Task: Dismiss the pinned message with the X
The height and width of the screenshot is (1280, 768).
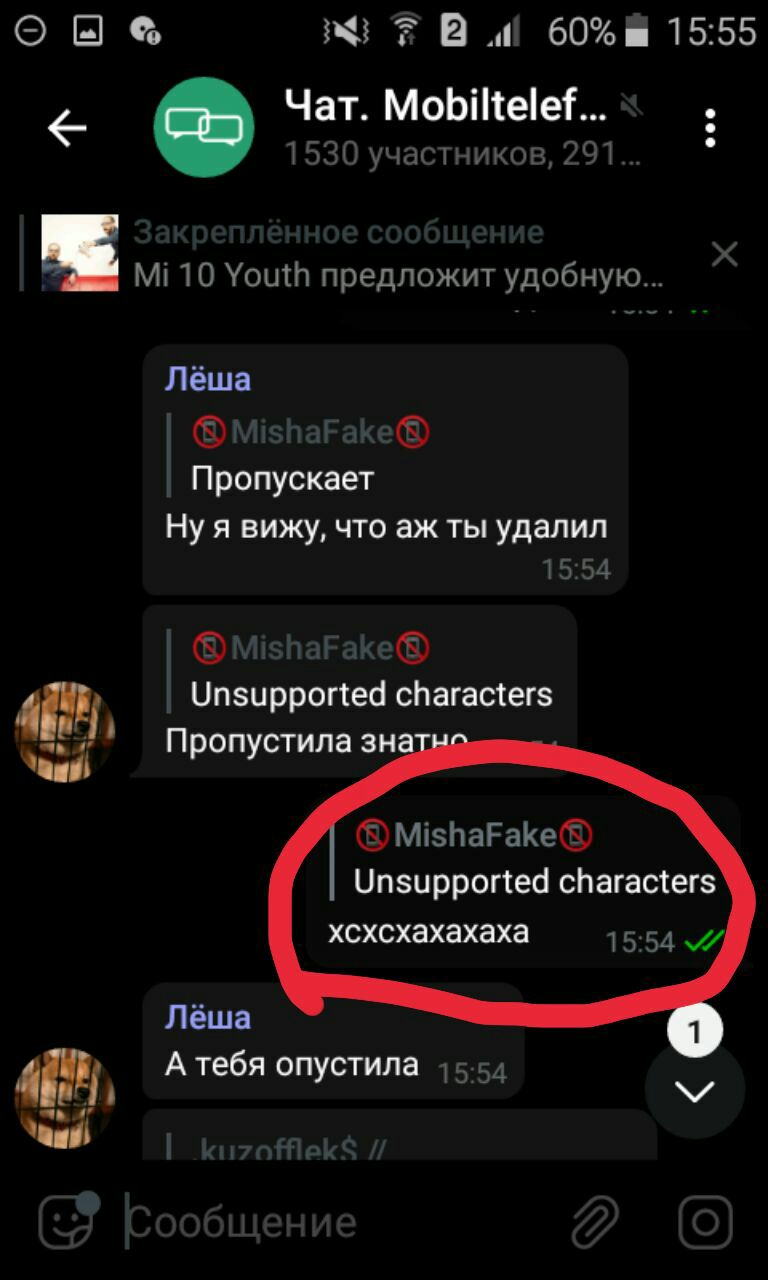Action: [724, 254]
